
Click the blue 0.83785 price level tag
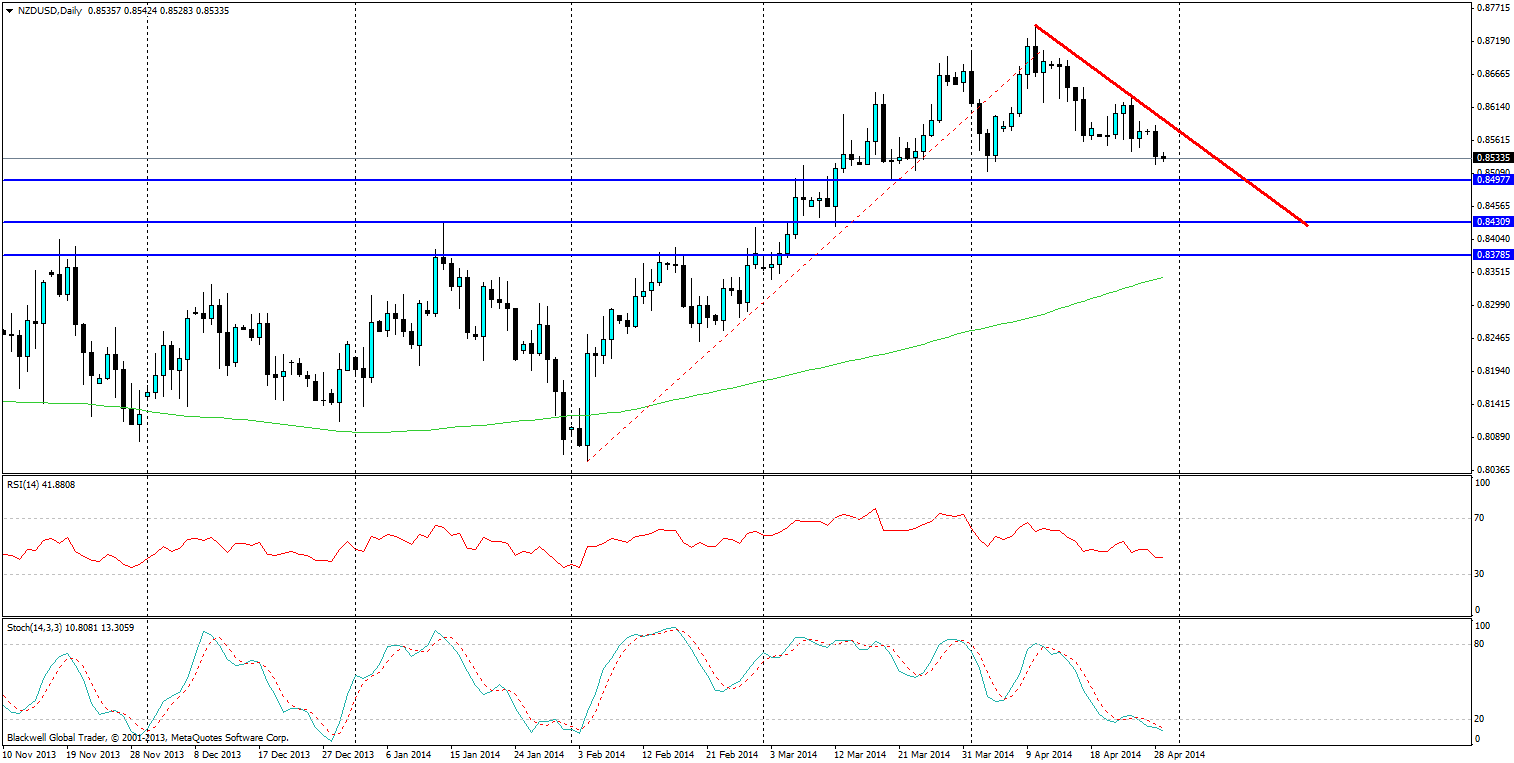pos(1493,255)
